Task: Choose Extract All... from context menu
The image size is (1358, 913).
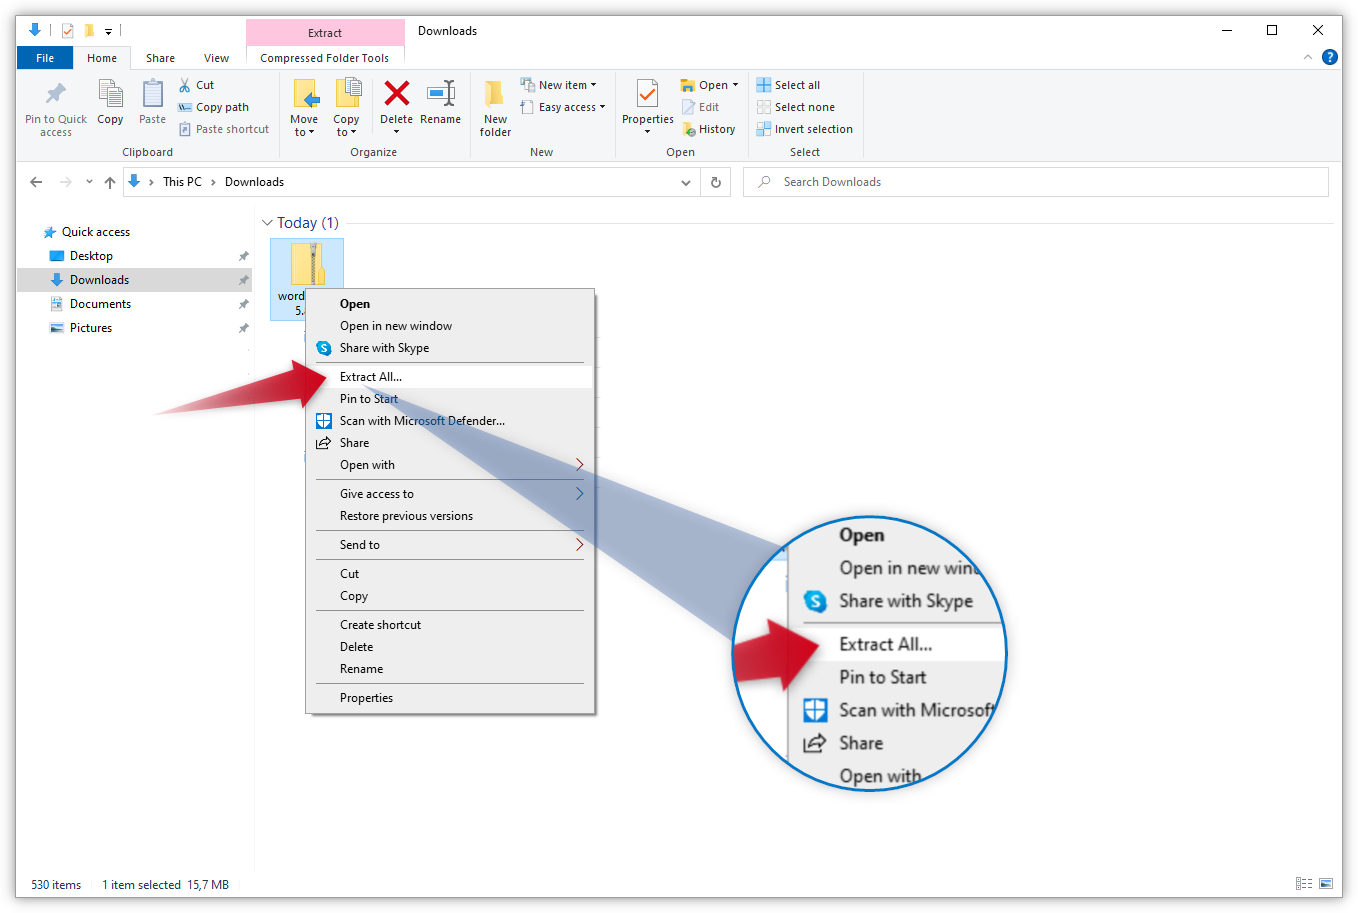Action: point(371,377)
